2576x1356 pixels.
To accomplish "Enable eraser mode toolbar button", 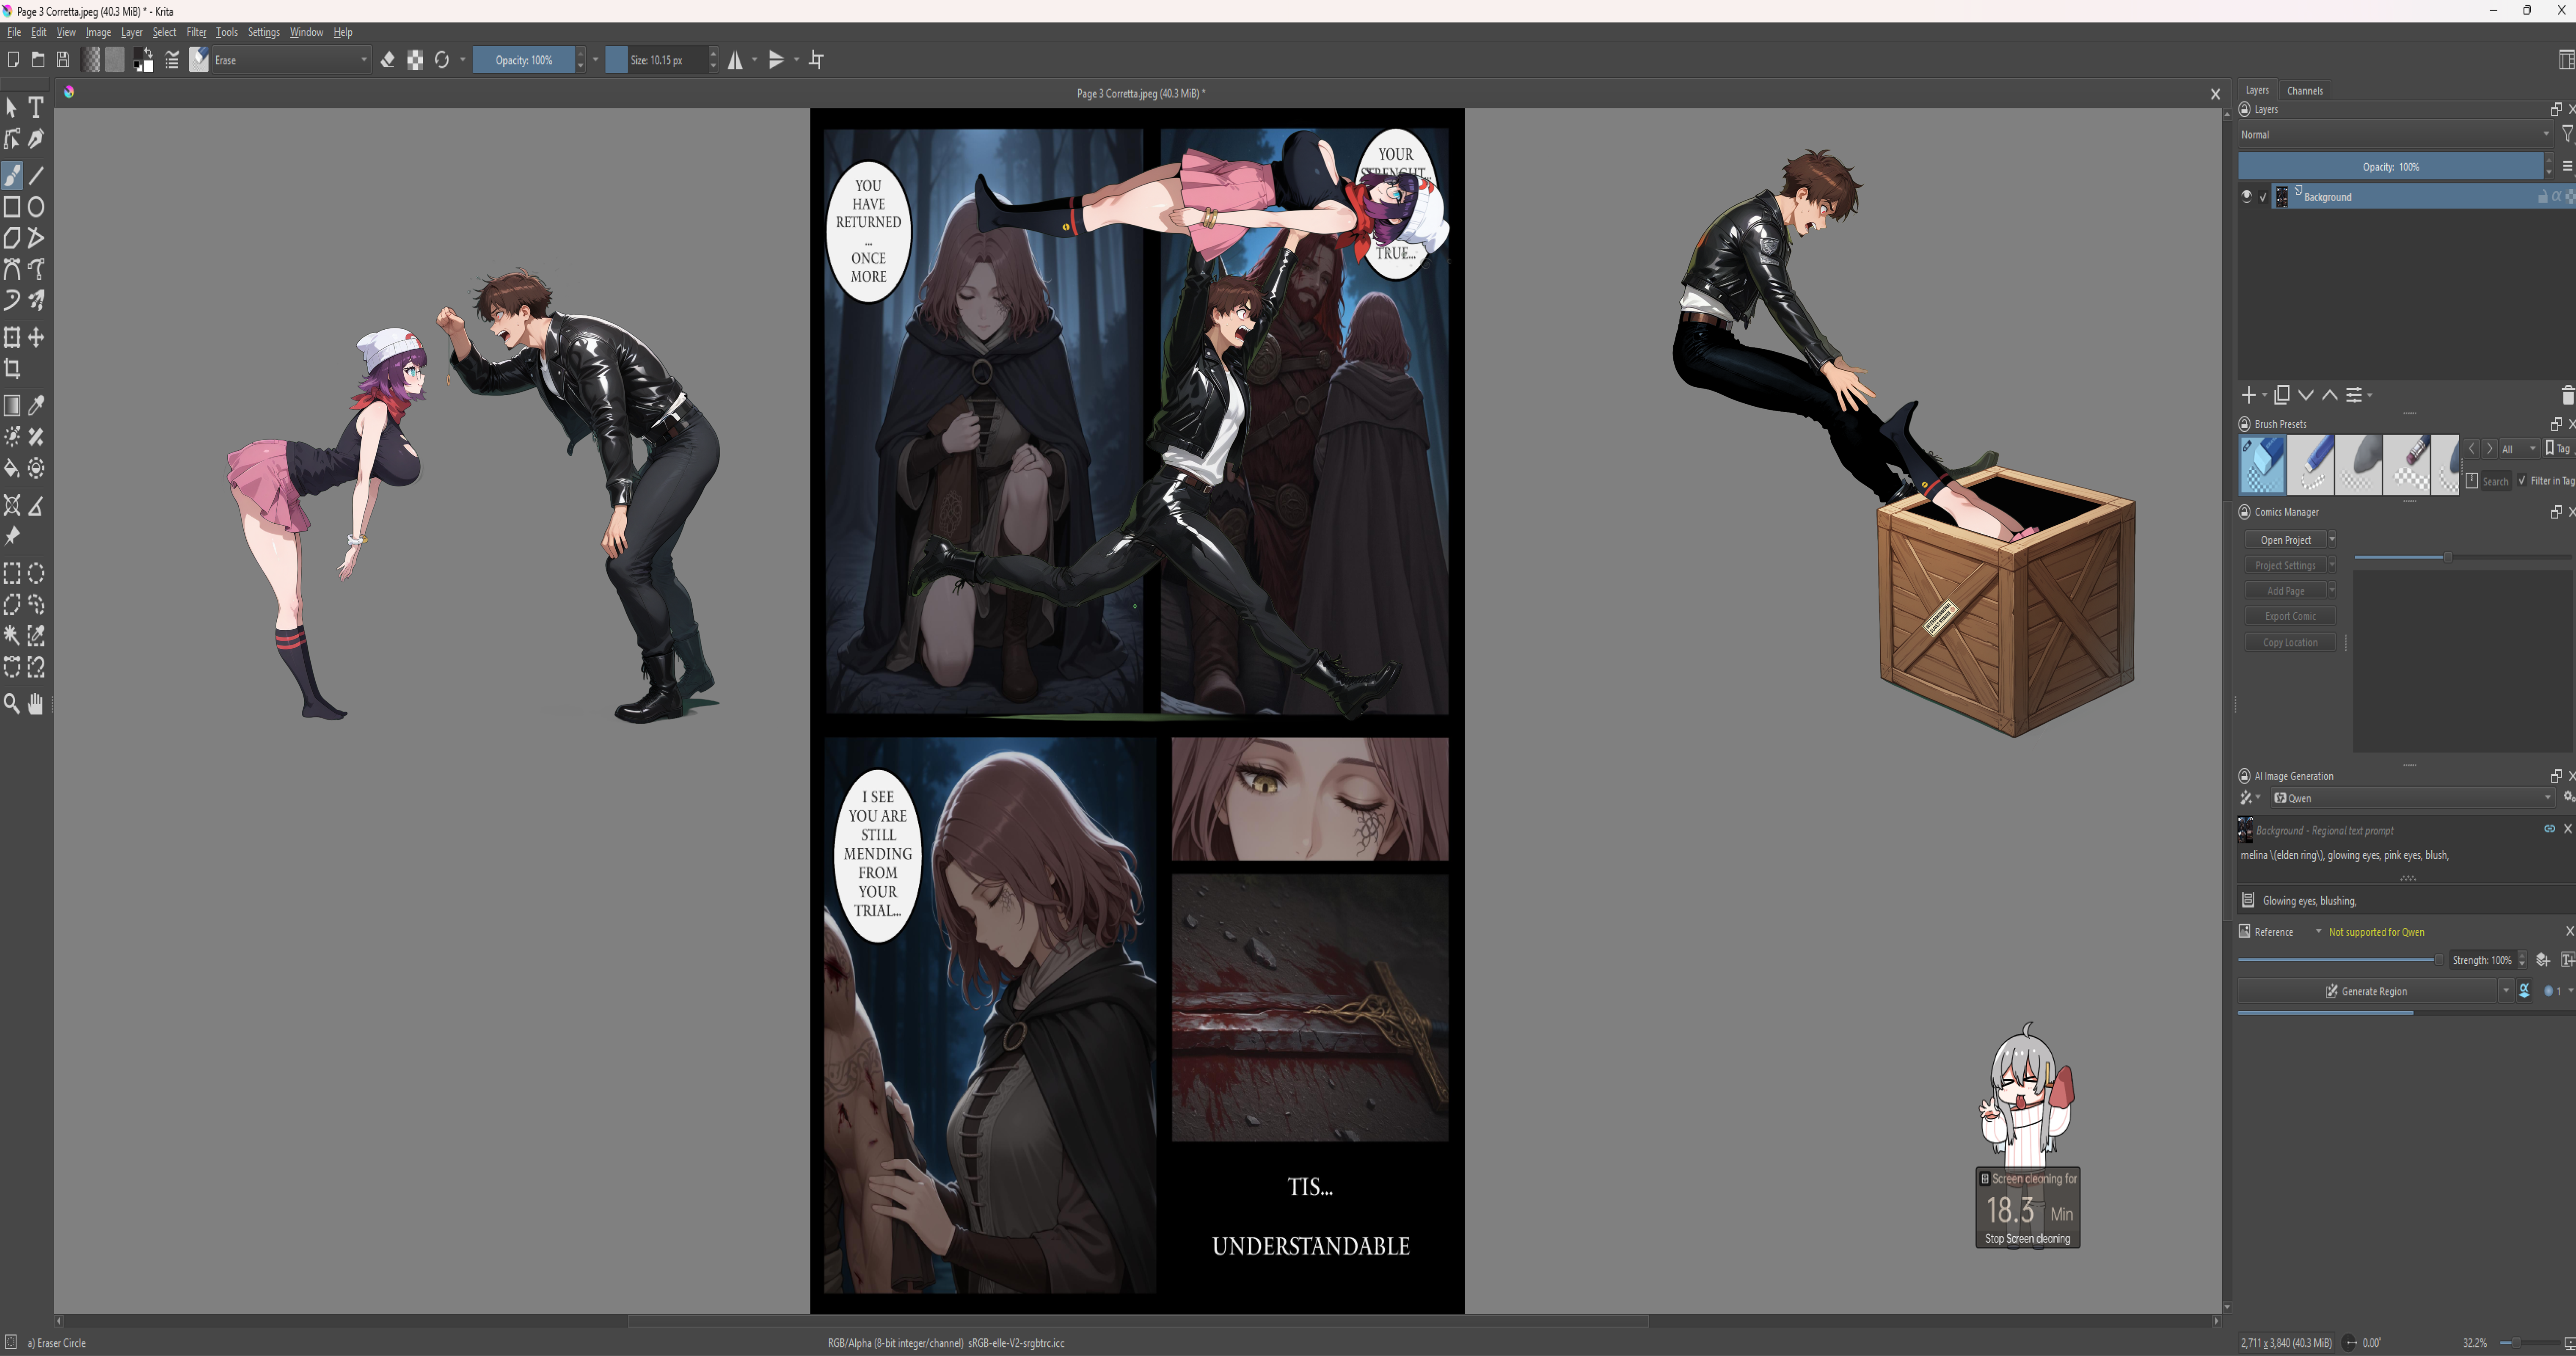I will 388,60.
